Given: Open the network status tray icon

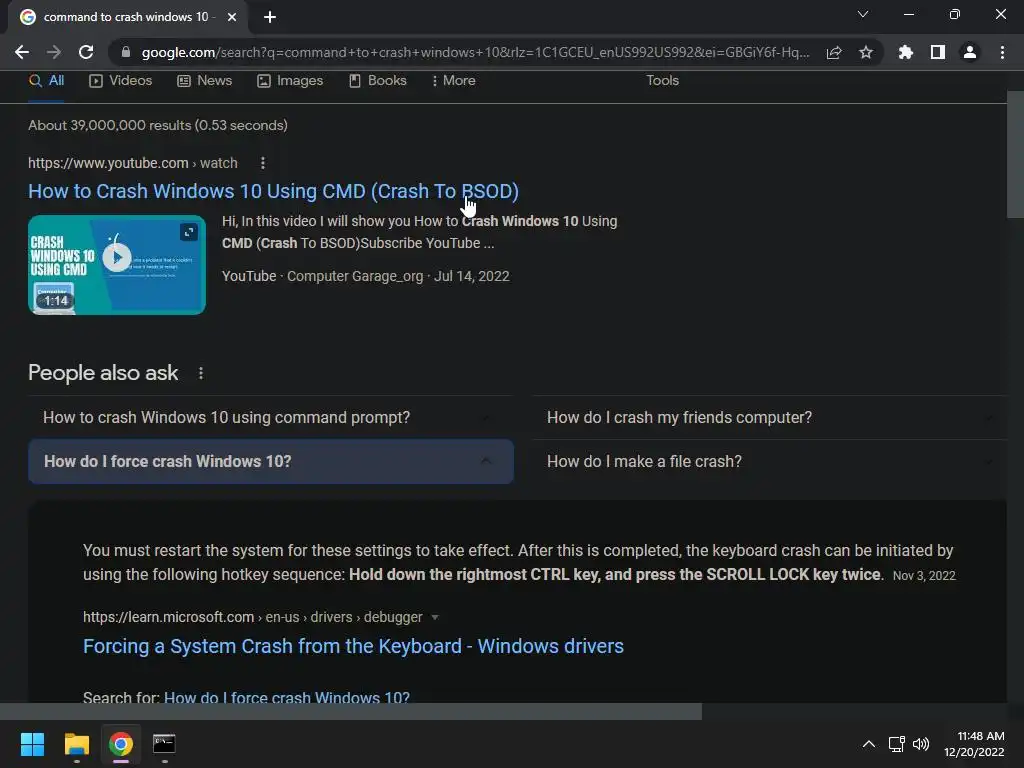Looking at the screenshot, I should point(897,744).
